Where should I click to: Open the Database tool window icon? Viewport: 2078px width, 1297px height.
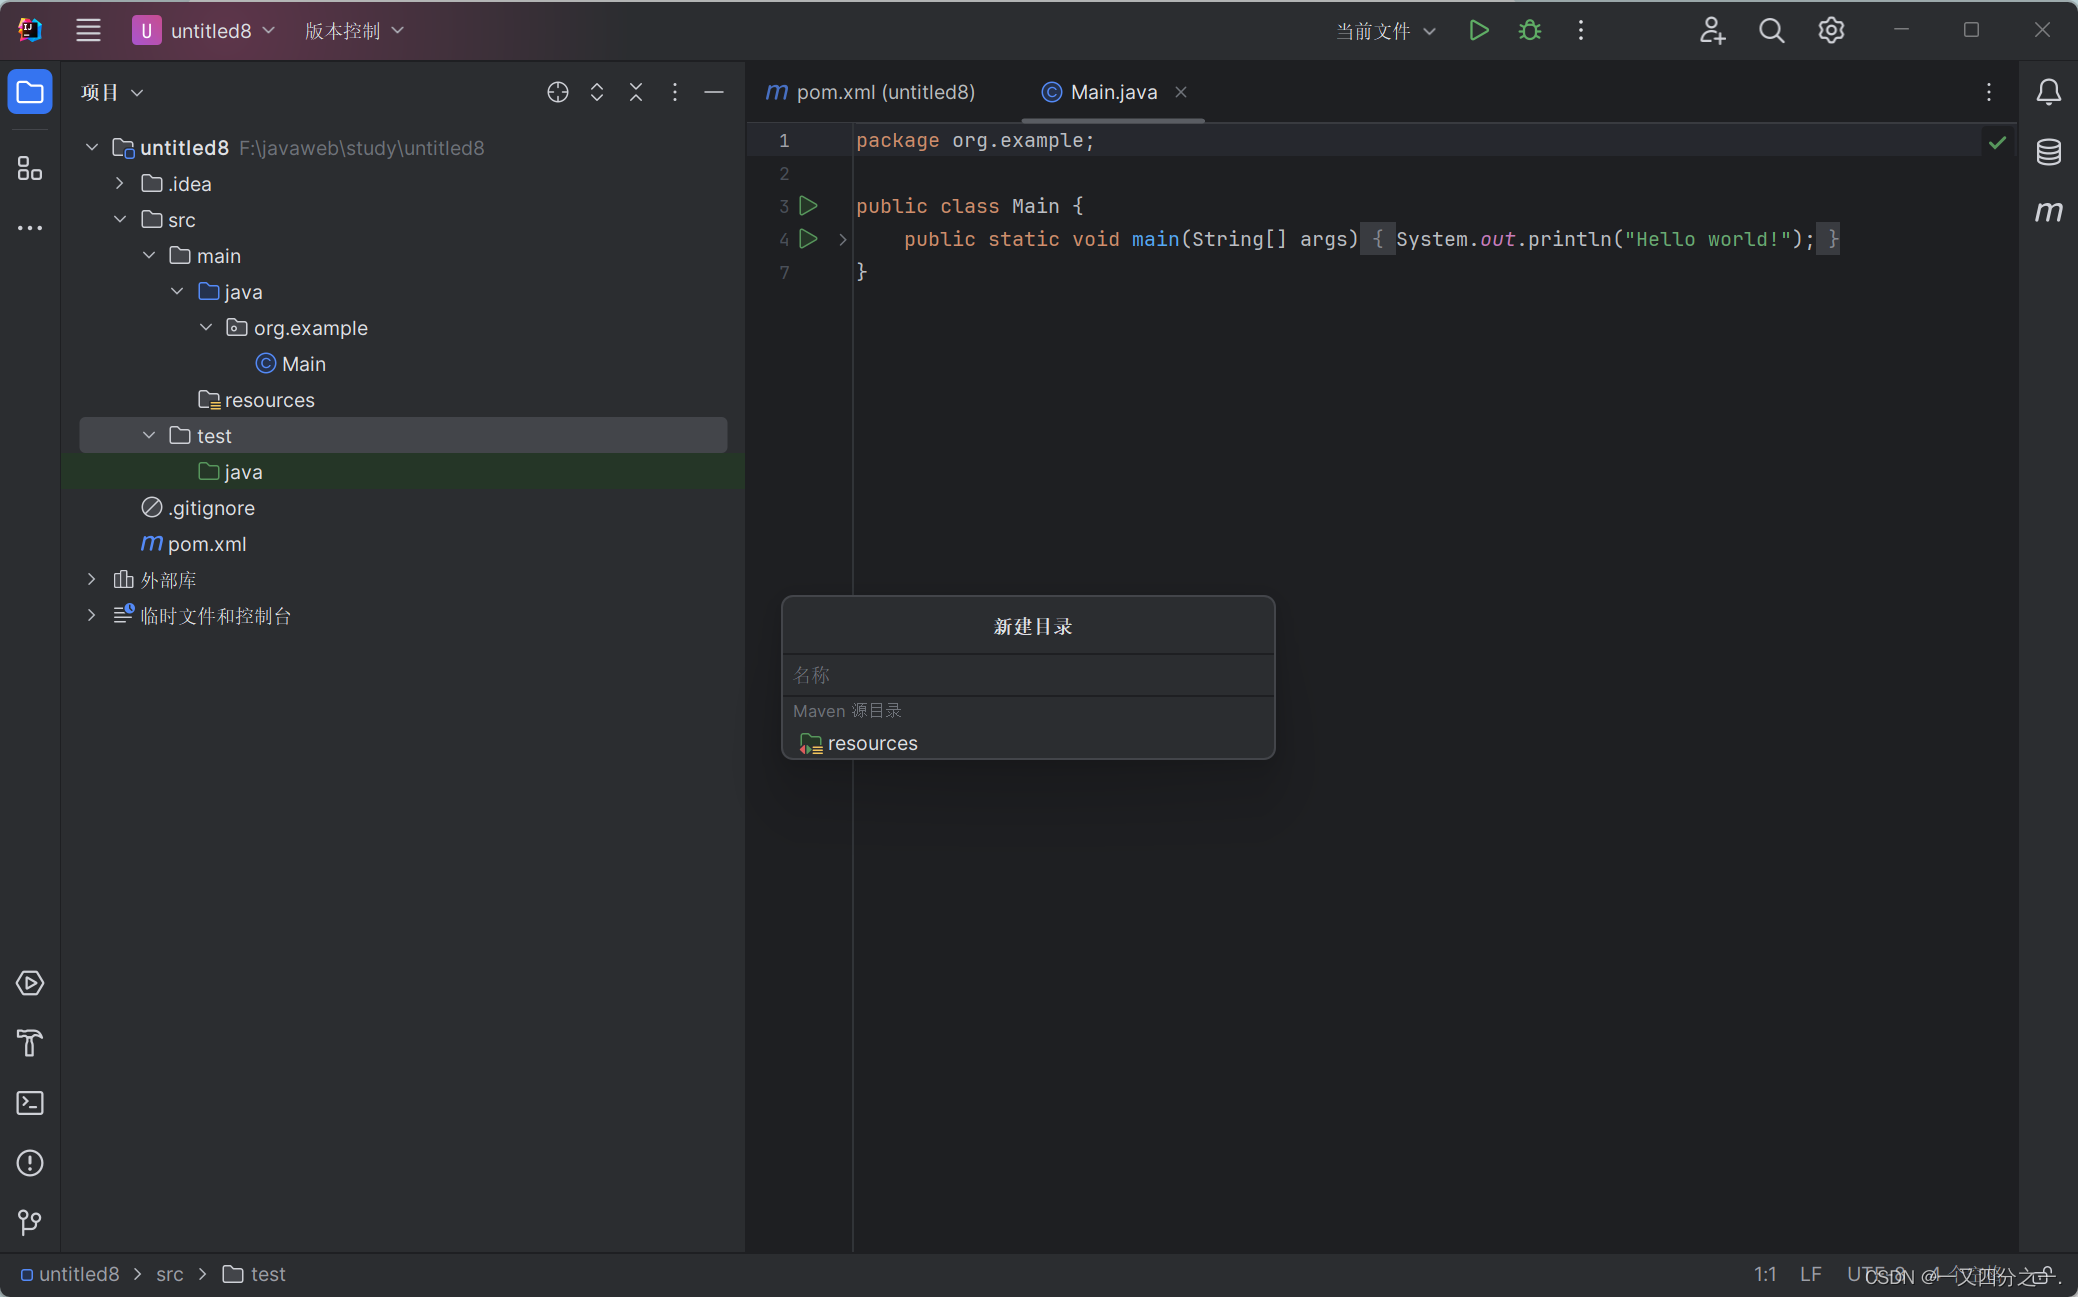pyautogui.click(x=2048, y=152)
